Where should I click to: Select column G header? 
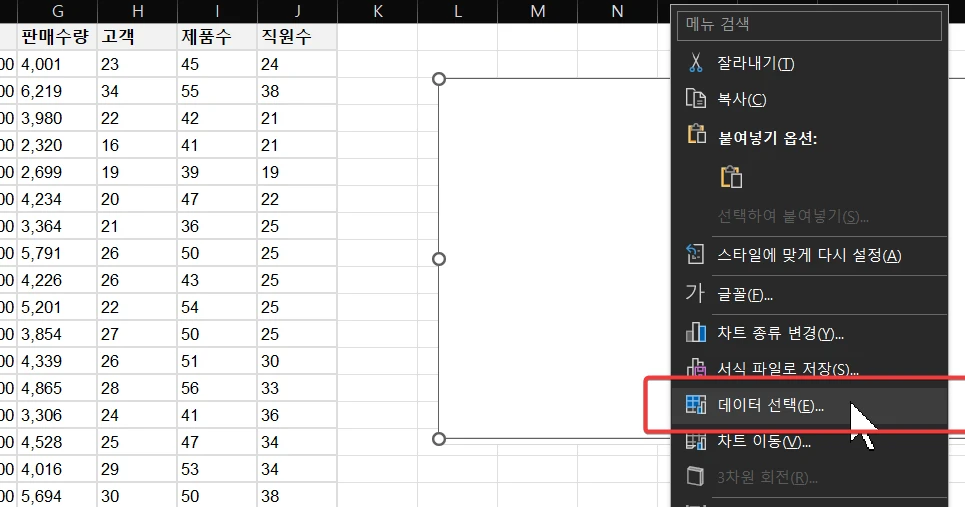57,11
